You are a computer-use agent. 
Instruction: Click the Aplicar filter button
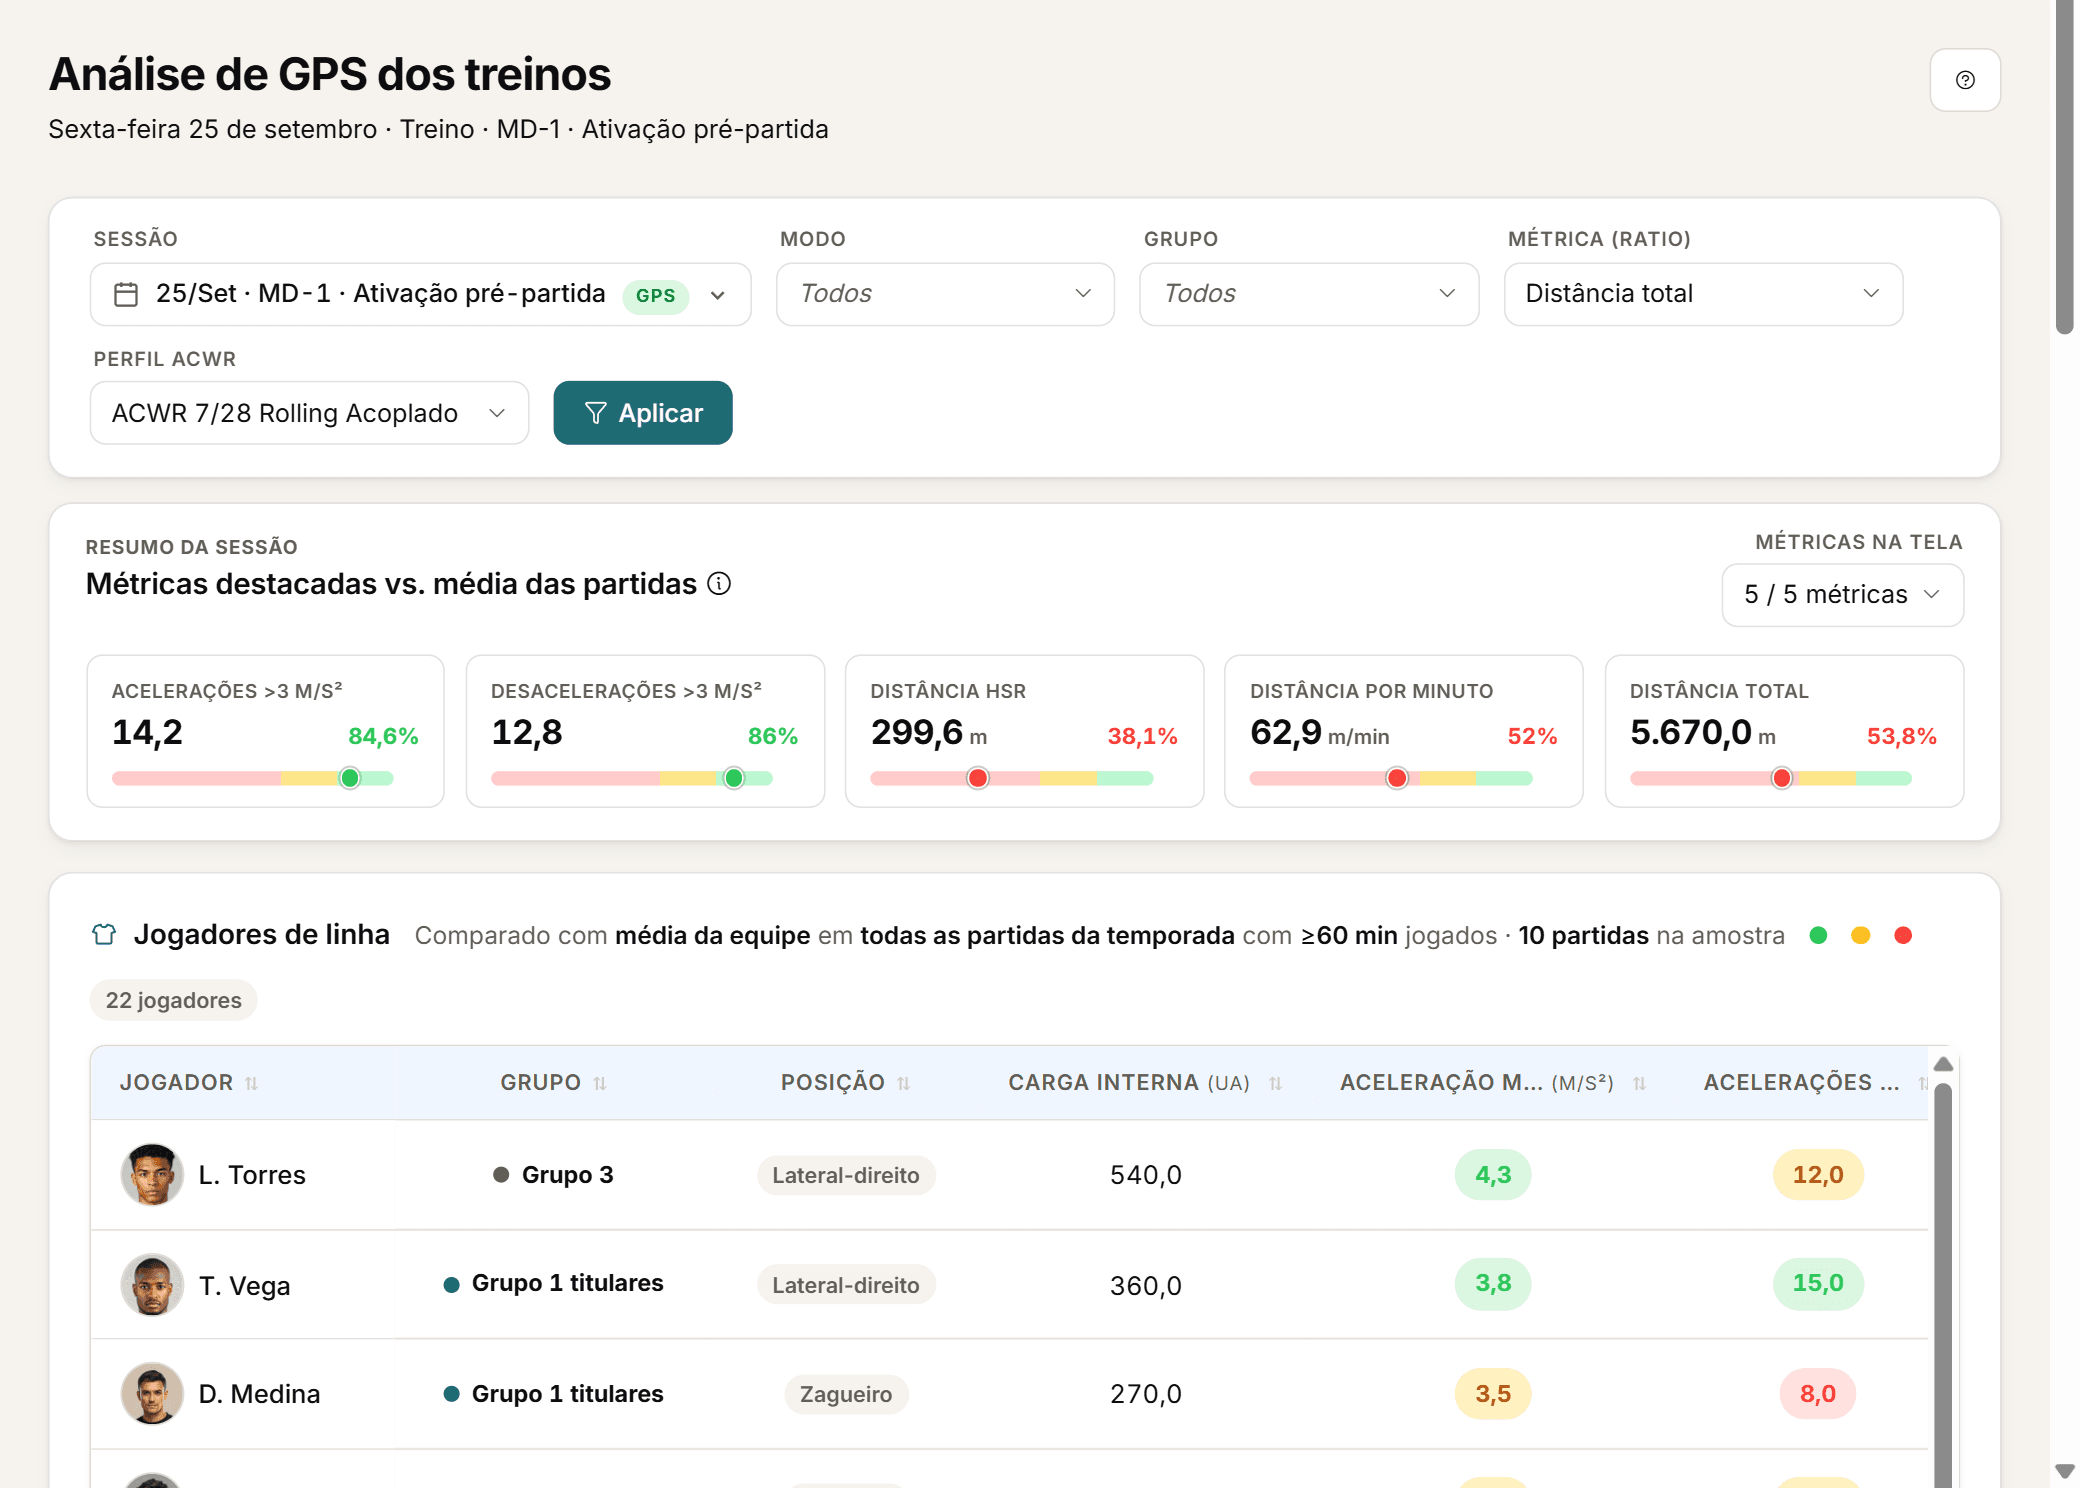click(x=643, y=413)
